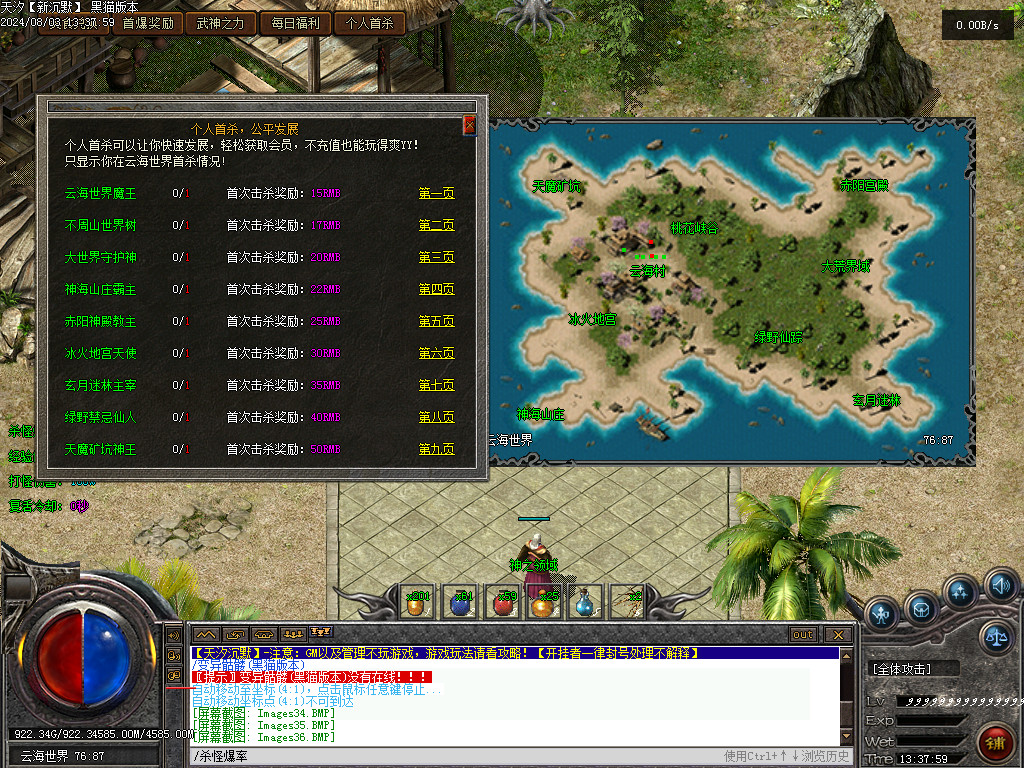
Task: Open the 首爆奖励 menu button
Action: (148, 24)
